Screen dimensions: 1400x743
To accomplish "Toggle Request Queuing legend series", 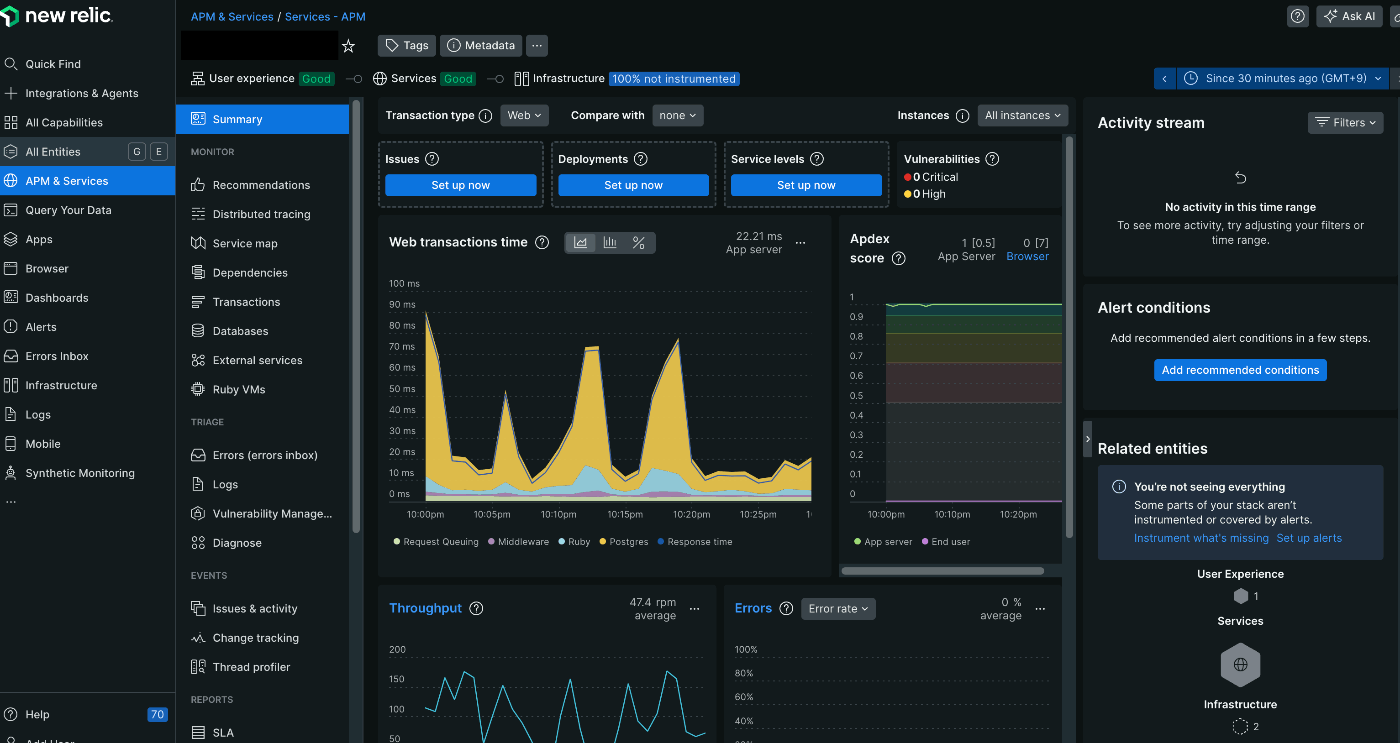I will [436, 542].
